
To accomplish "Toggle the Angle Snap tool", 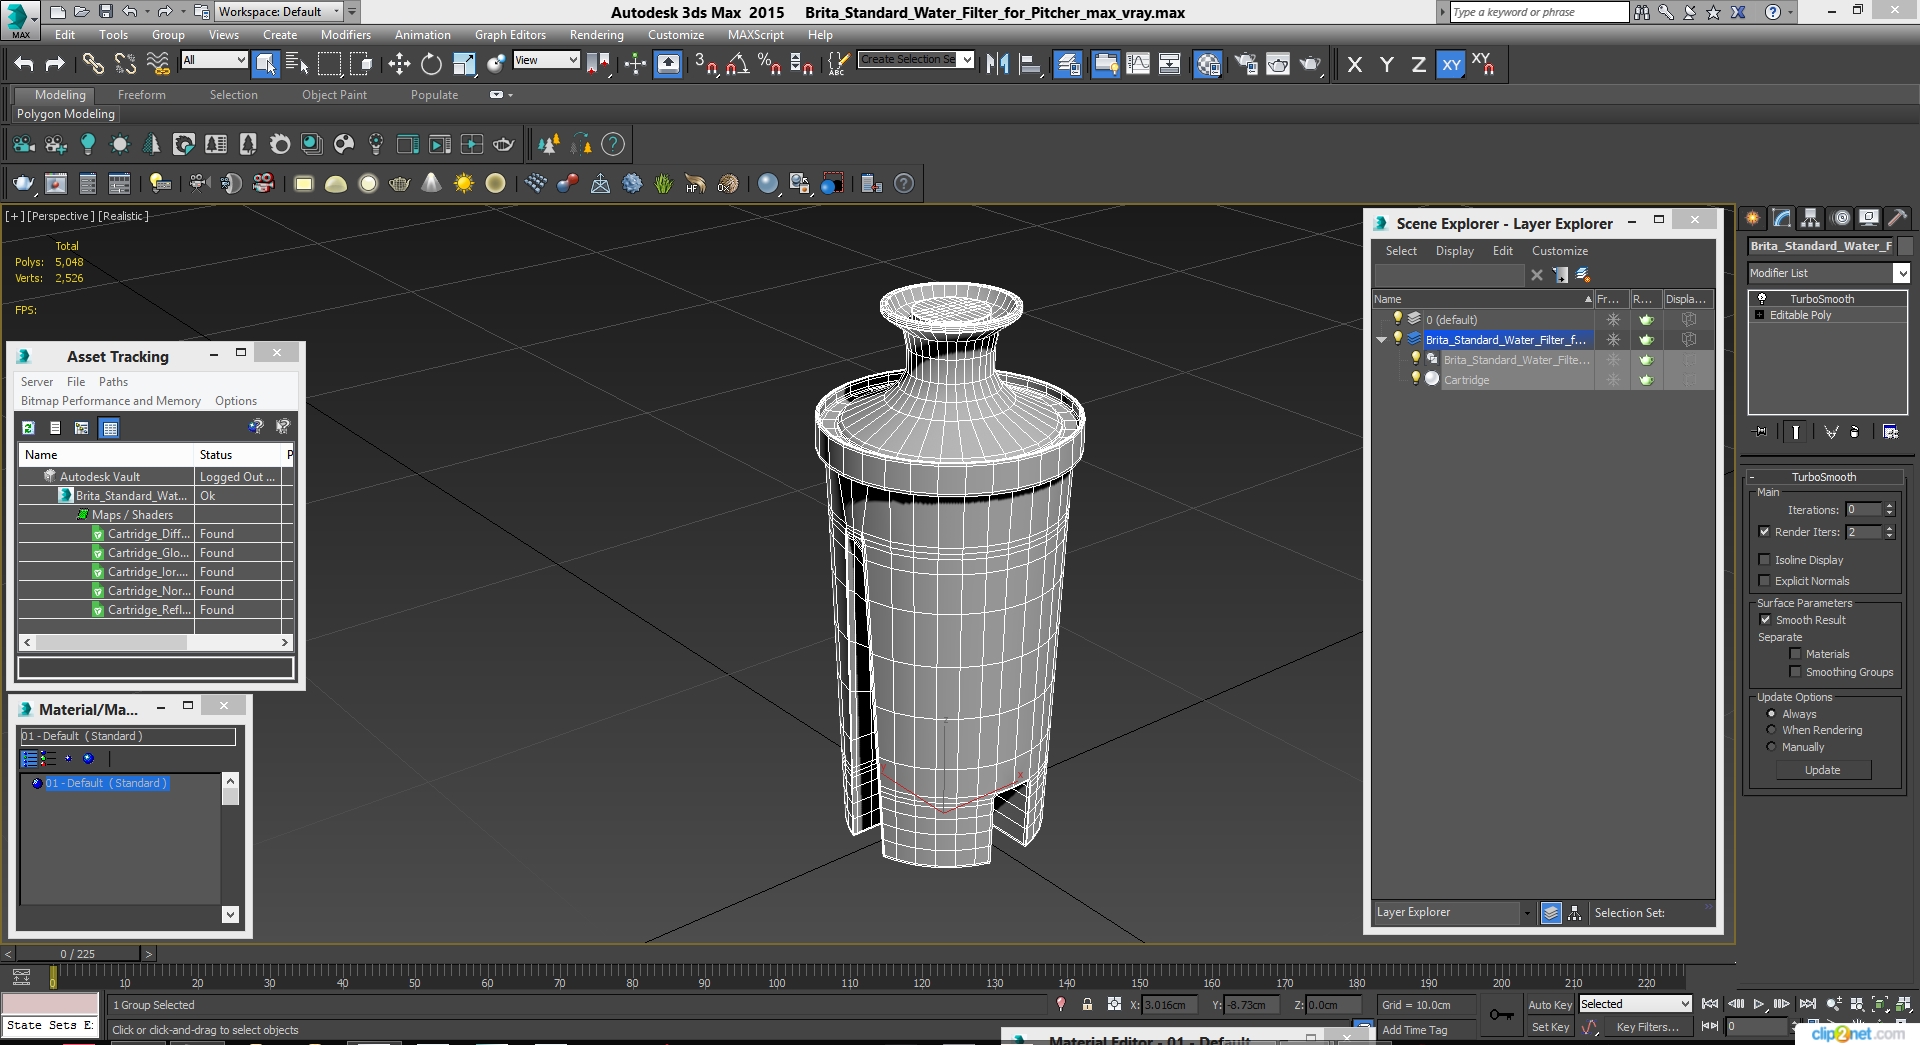I will tap(737, 64).
